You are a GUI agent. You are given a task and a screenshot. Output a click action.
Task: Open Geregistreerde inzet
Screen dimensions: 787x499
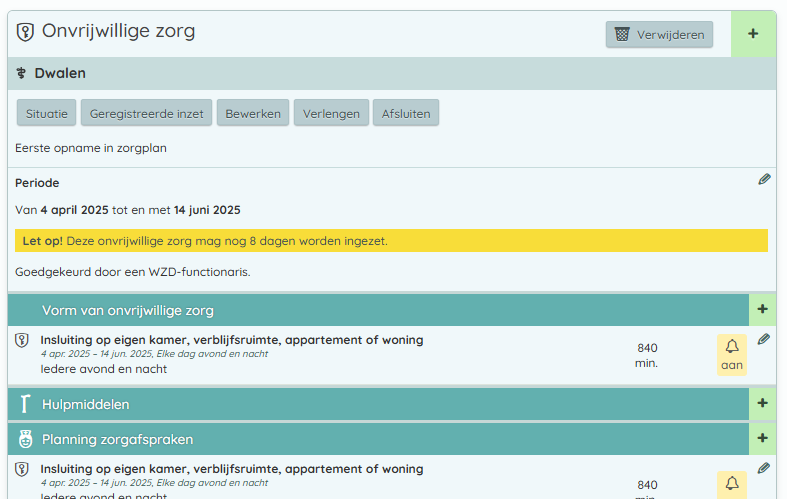[147, 113]
